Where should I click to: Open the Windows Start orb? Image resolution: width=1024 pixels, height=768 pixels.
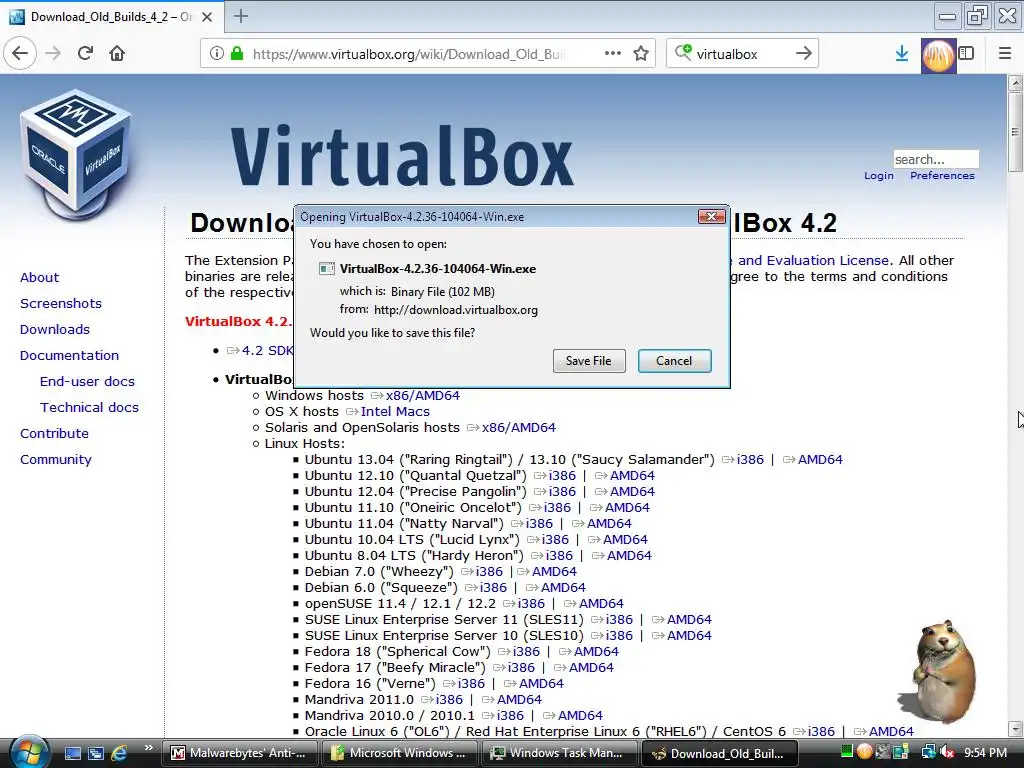point(29,752)
